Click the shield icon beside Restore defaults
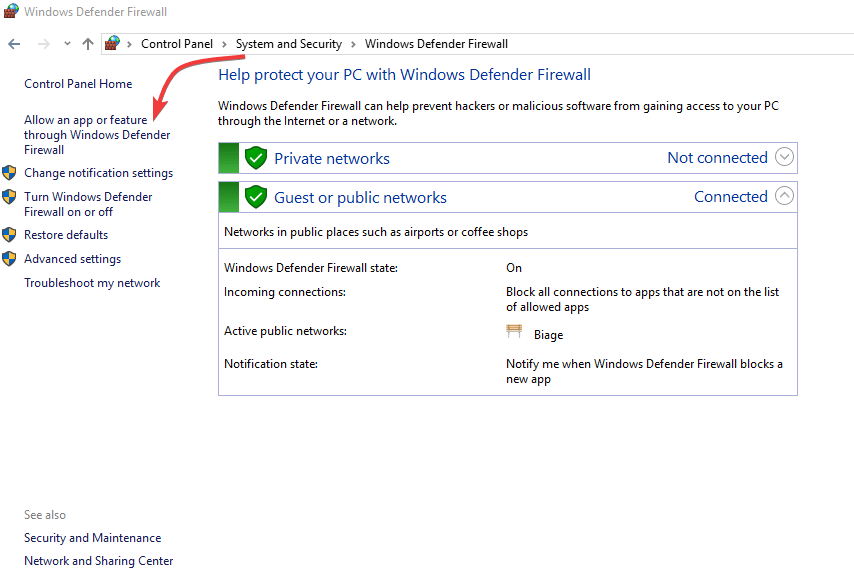The image size is (854, 579). [x=9, y=235]
